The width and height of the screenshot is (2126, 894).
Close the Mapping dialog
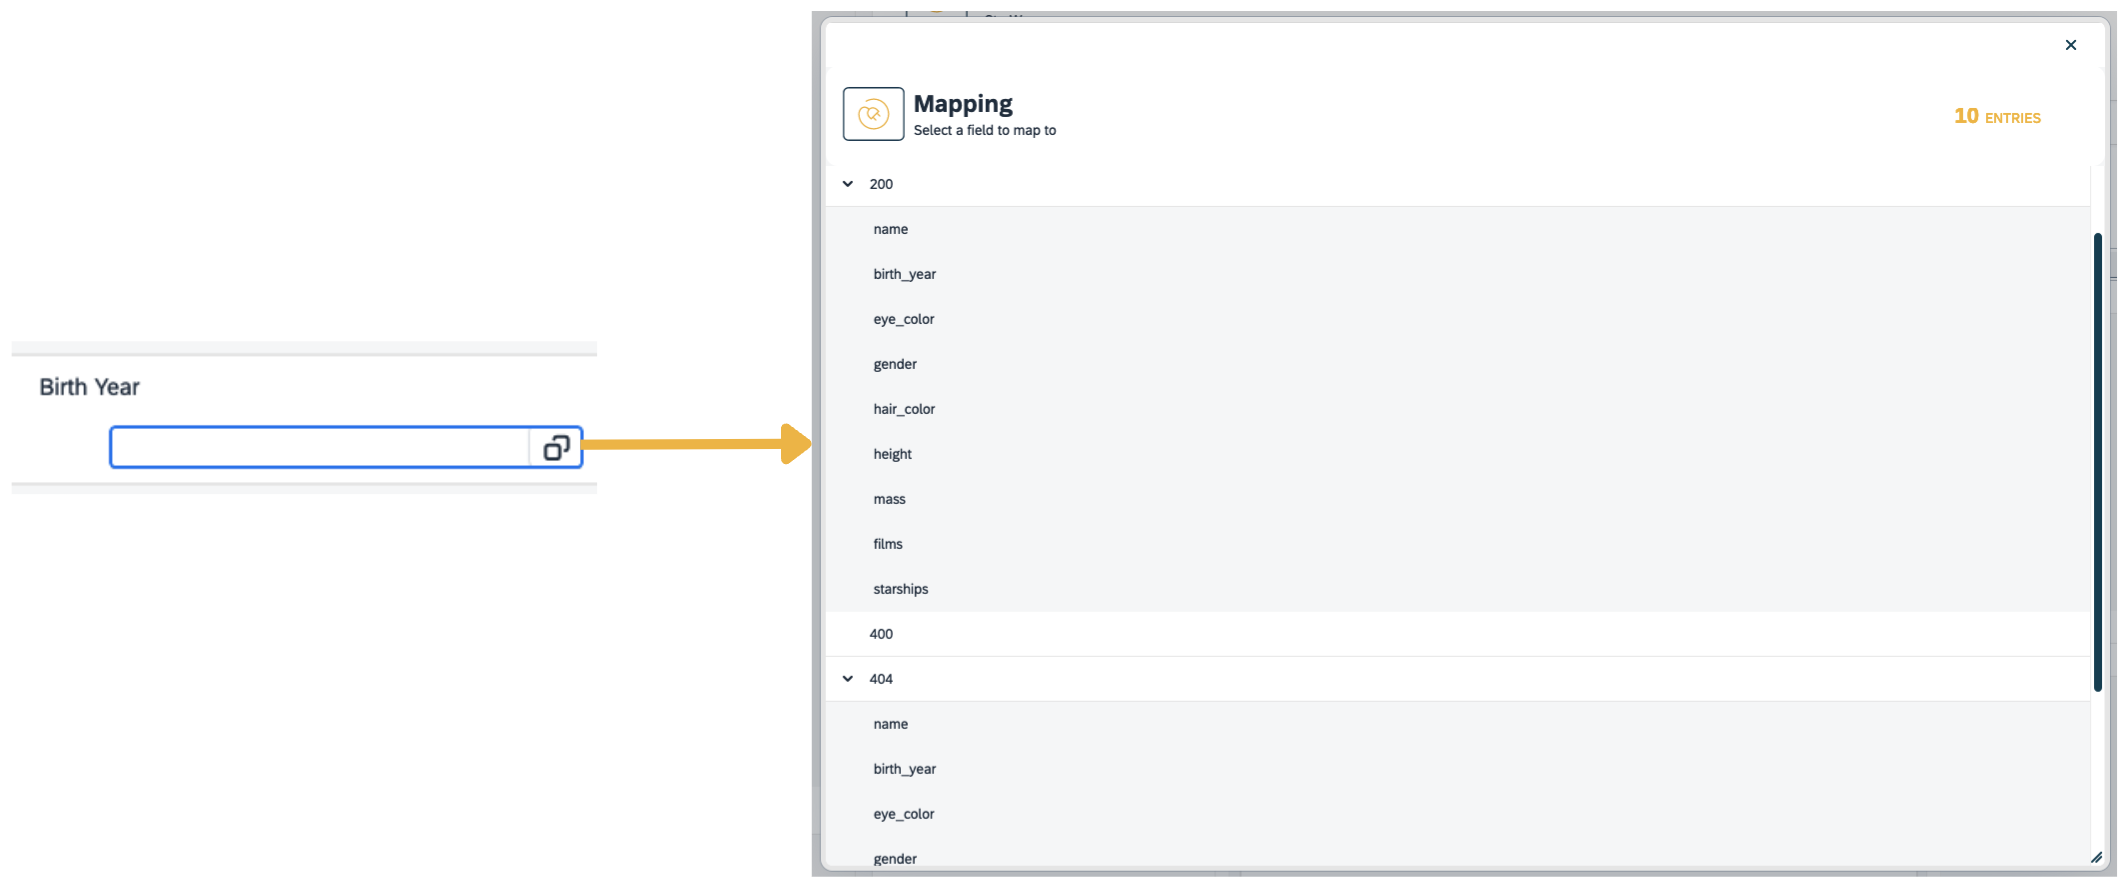point(2070,45)
